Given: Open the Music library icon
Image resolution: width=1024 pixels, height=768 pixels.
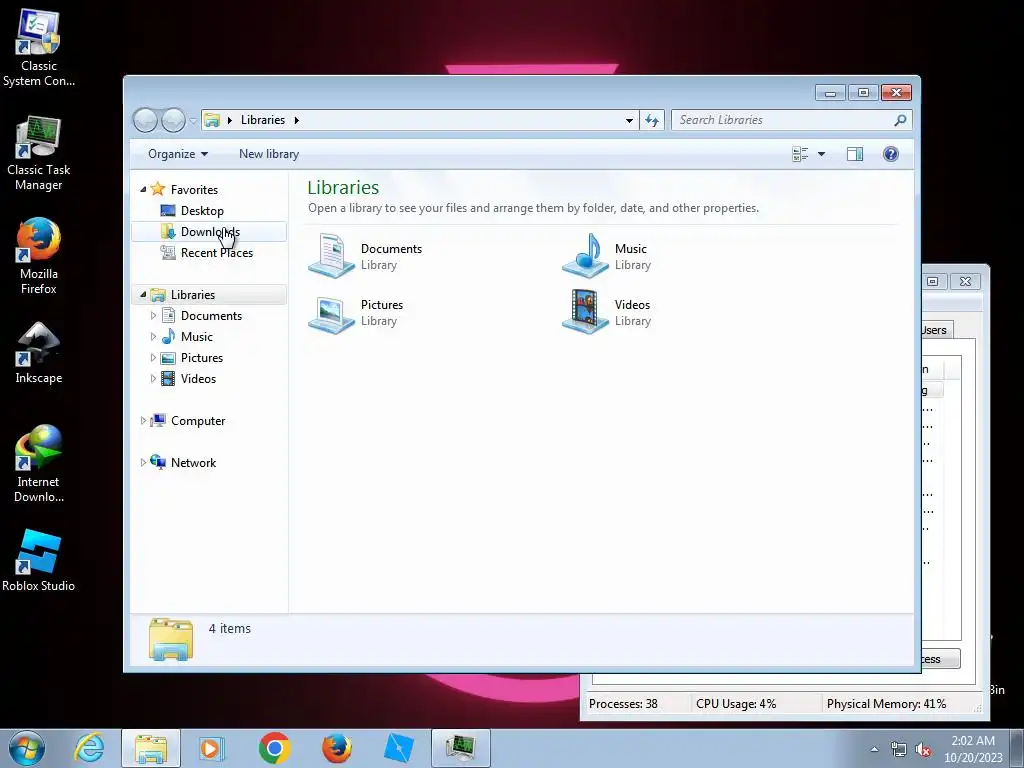Looking at the screenshot, I should coord(585,256).
